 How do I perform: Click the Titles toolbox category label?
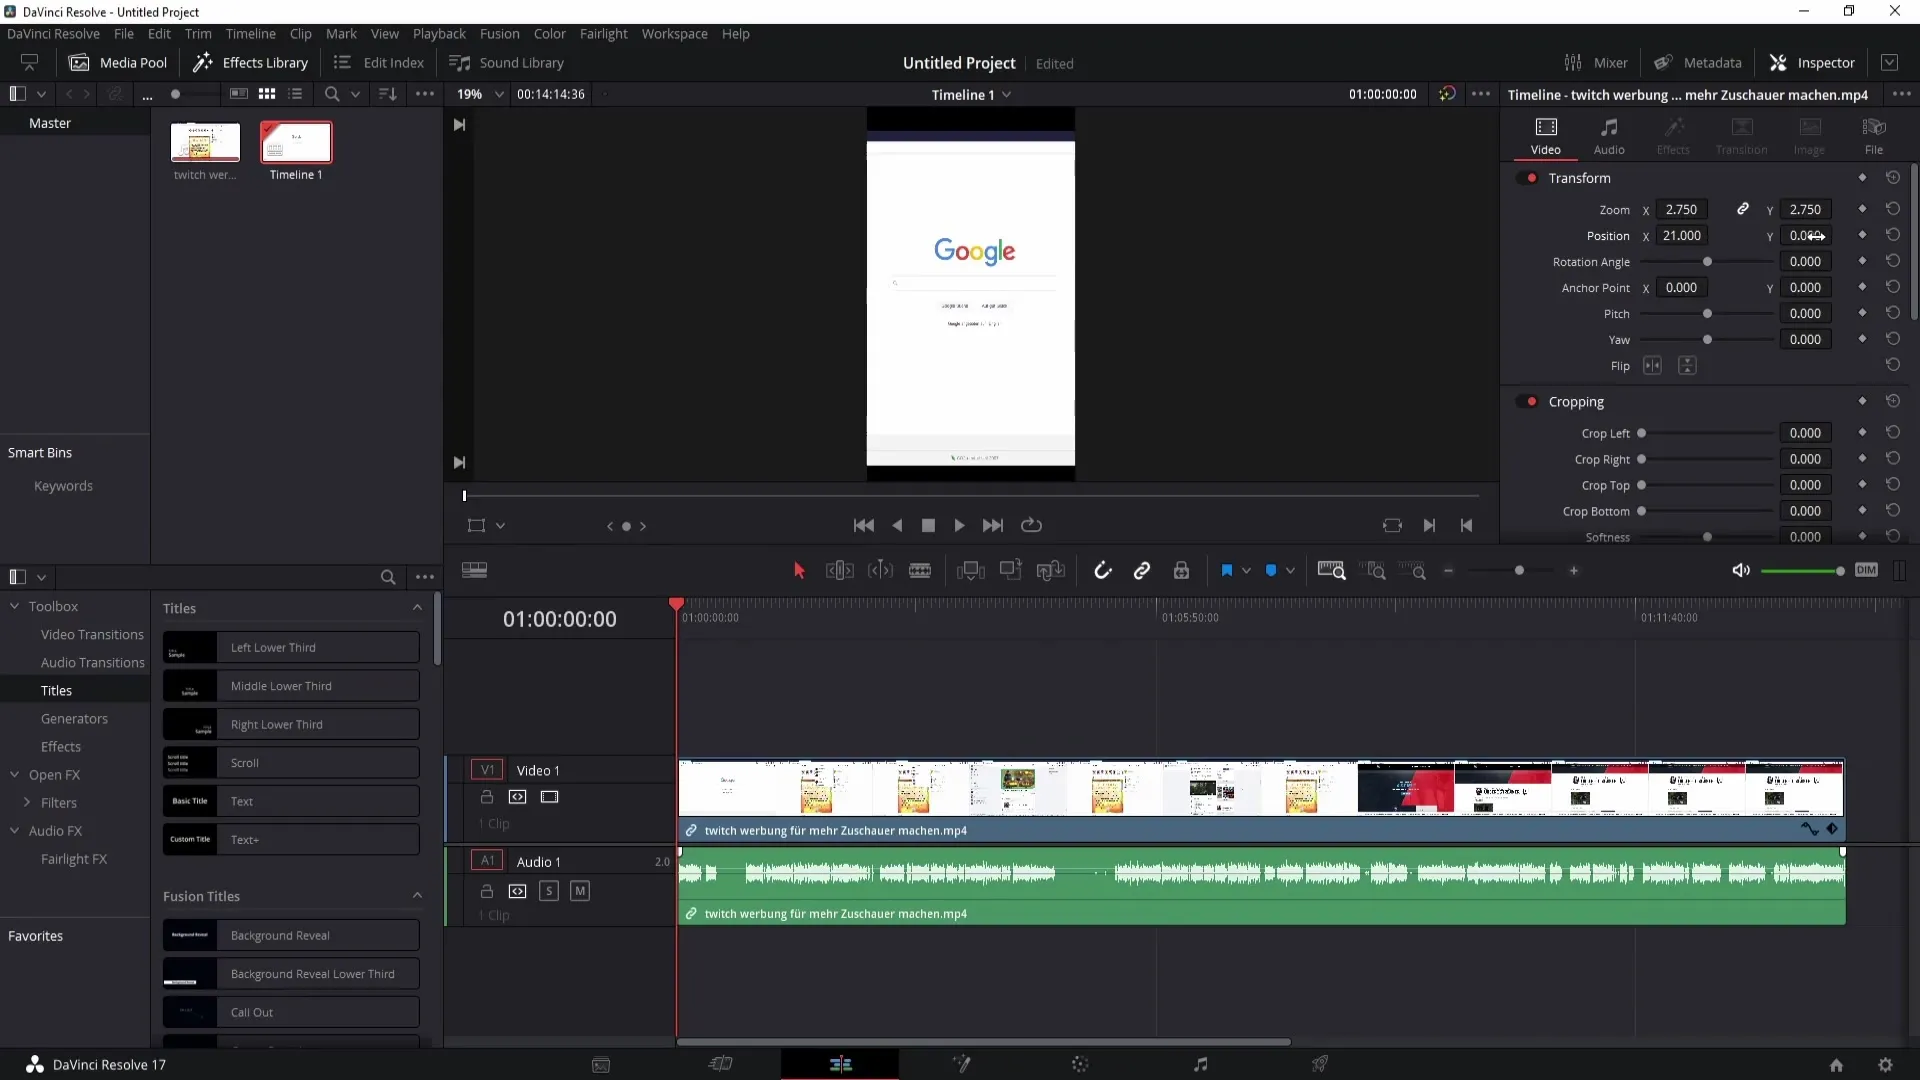coord(57,690)
